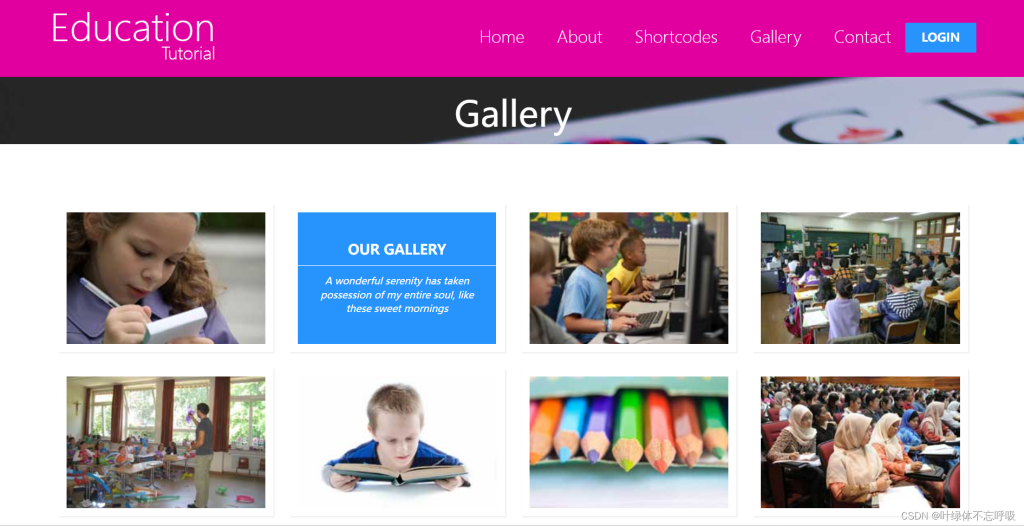This screenshot has width=1024, height=526.
Task: Select Shortcodes in the navigation
Action: click(x=676, y=37)
